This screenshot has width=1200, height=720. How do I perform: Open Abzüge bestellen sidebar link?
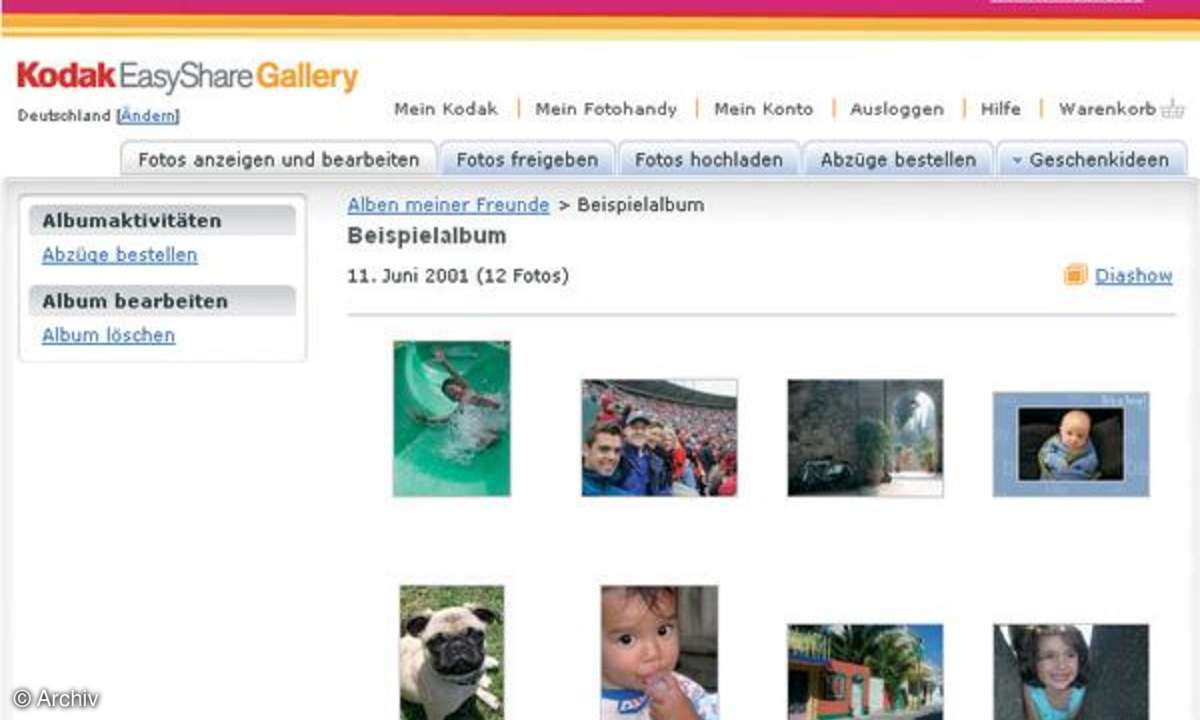120,255
